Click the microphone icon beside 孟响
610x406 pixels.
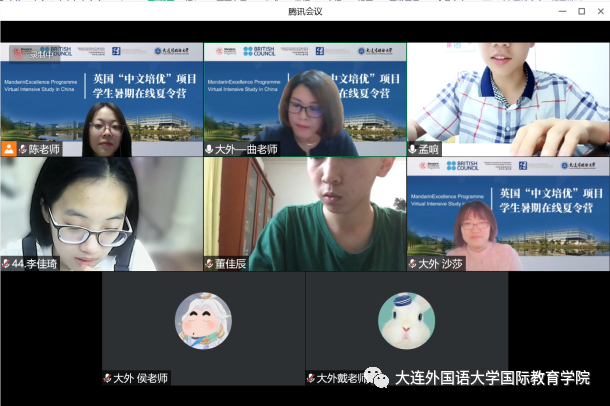click(412, 149)
